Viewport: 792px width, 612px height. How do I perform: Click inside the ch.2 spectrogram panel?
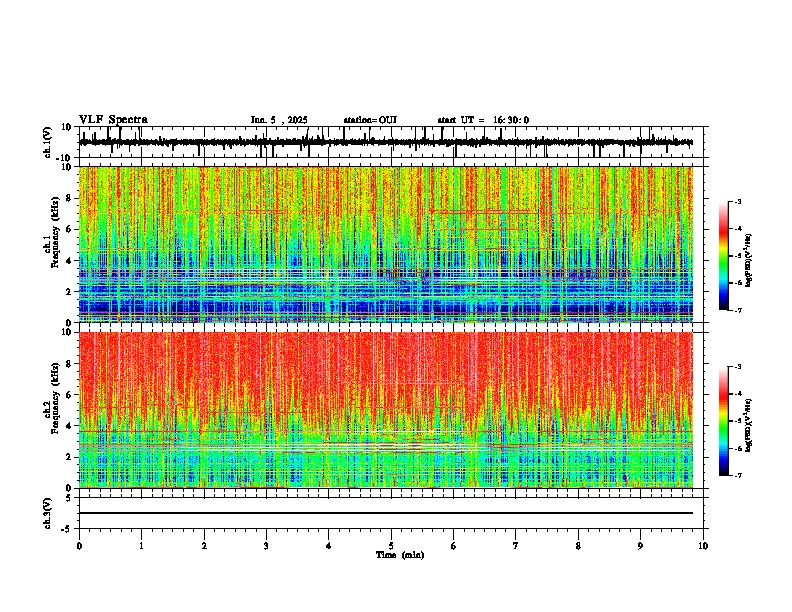(386, 410)
